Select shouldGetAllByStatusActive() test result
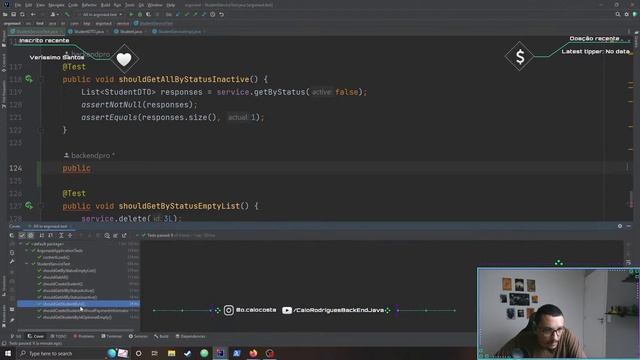Image resolution: width=640 pixels, height=360 pixels. (68, 291)
